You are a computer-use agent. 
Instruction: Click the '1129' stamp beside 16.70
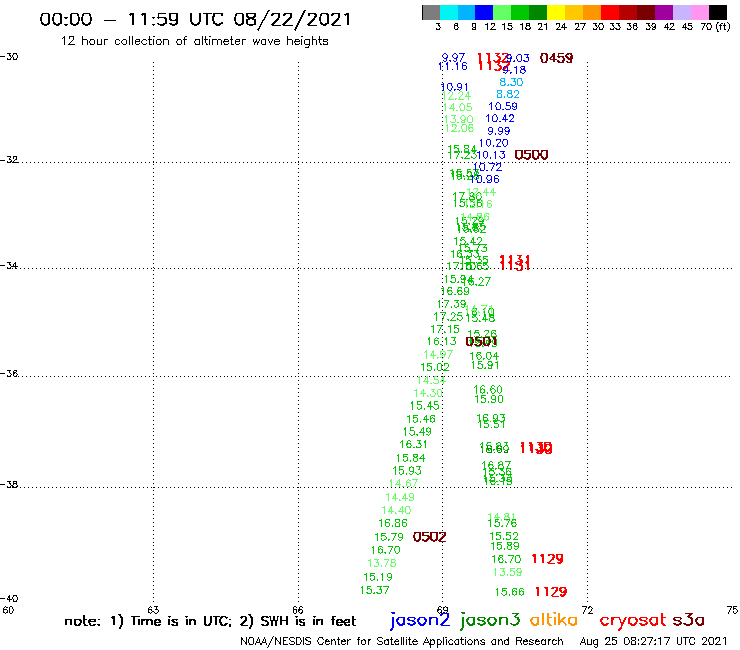pos(547,559)
